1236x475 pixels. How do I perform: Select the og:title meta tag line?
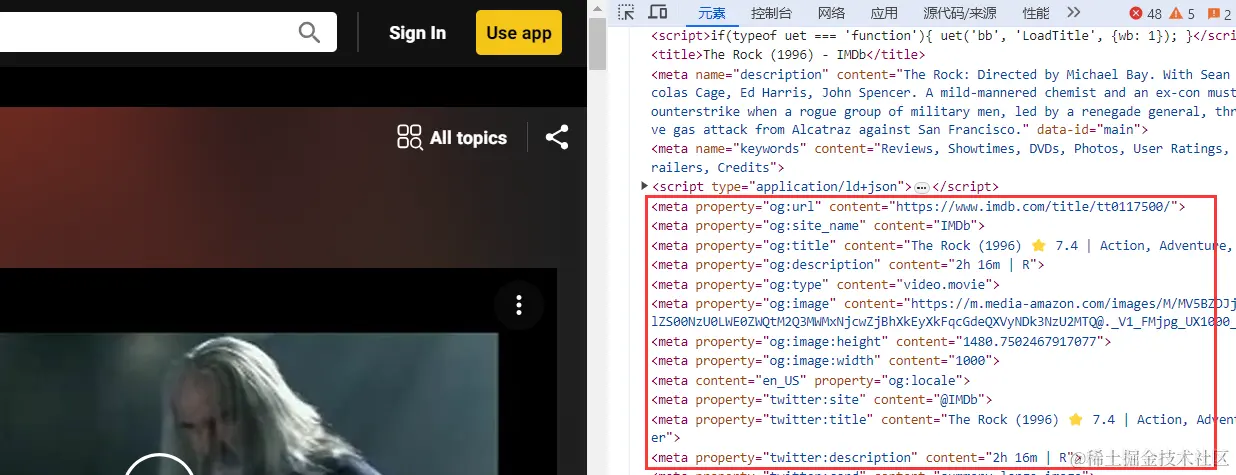coord(941,246)
